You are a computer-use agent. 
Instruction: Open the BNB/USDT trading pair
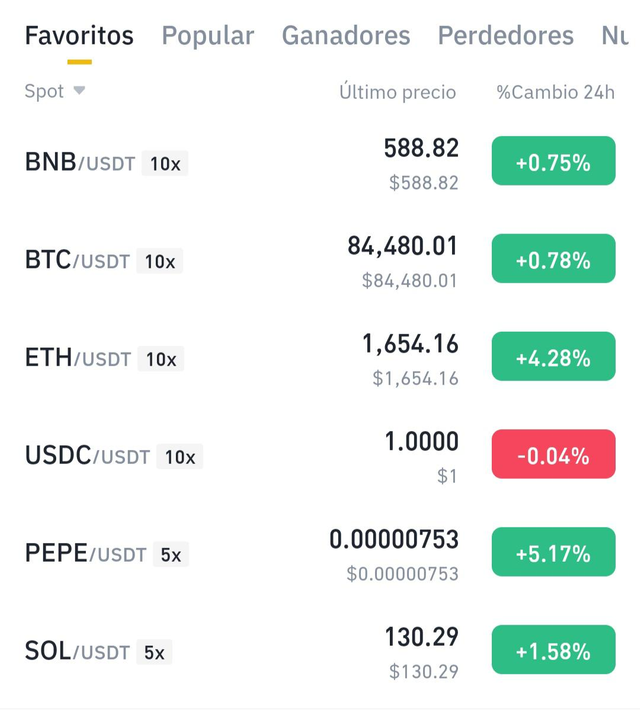tap(320, 163)
